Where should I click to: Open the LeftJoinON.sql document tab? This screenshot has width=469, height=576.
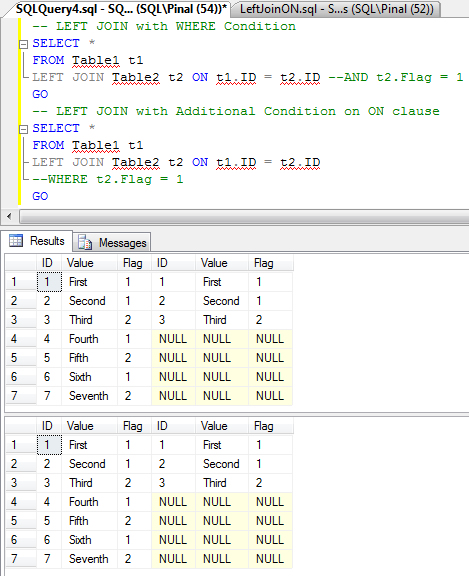click(x=336, y=9)
